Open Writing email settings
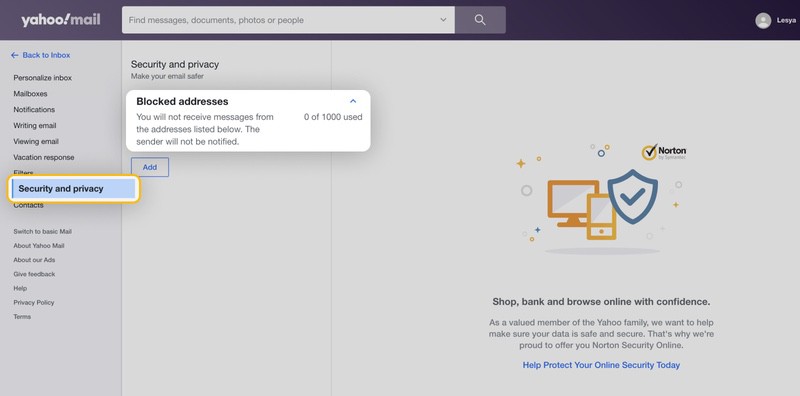The image size is (800, 396). pyautogui.click(x=35, y=126)
